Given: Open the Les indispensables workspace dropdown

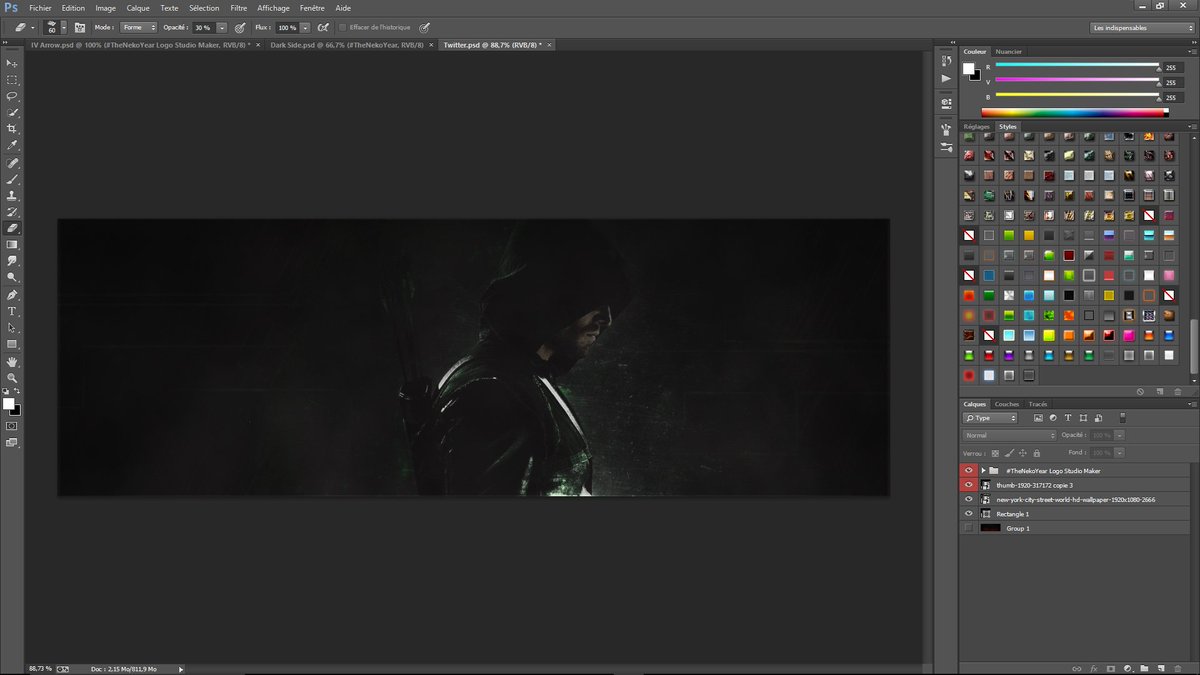Looking at the screenshot, I should (x=1143, y=28).
